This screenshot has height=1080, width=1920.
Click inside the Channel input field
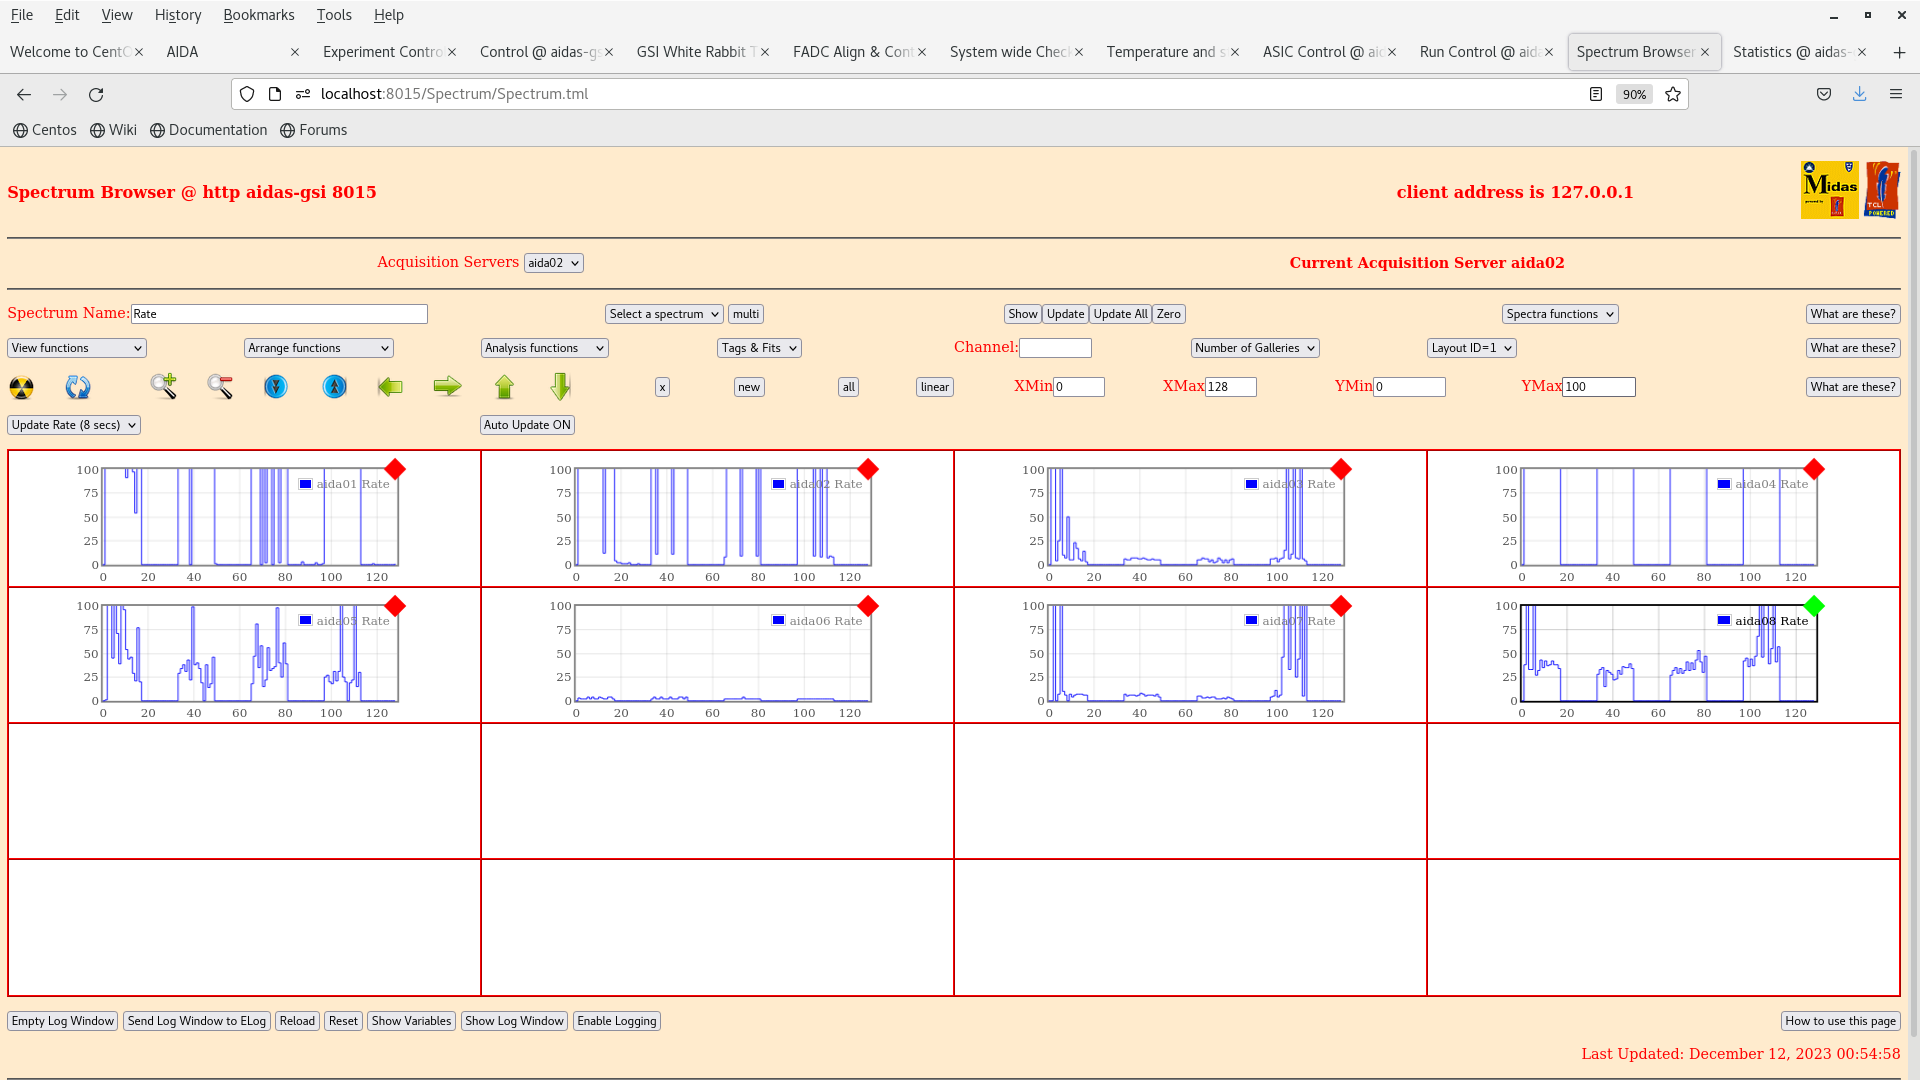tap(1056, 347)
